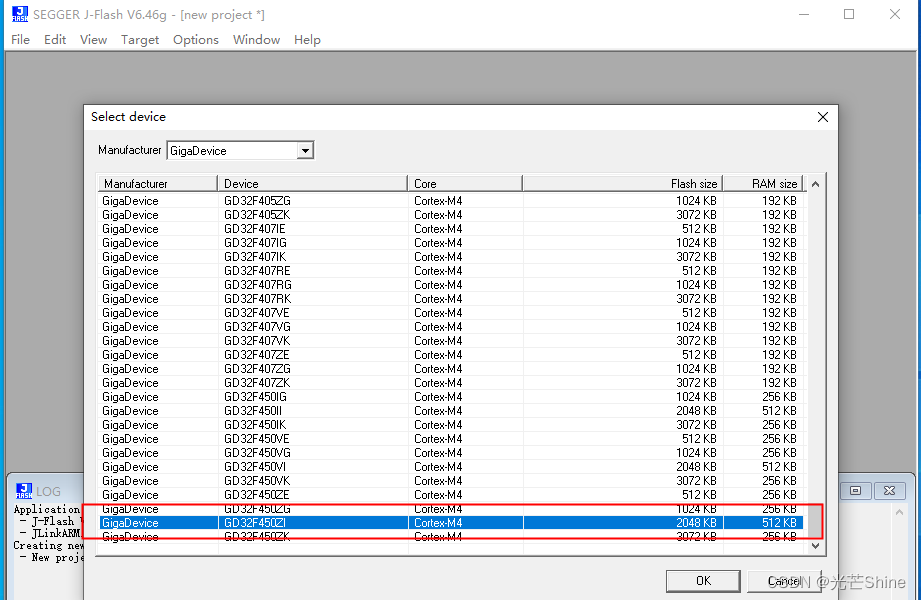Viewport: 921px width, 600px height.
Task: Maximize the J-Flash main window
Action: 849,14
